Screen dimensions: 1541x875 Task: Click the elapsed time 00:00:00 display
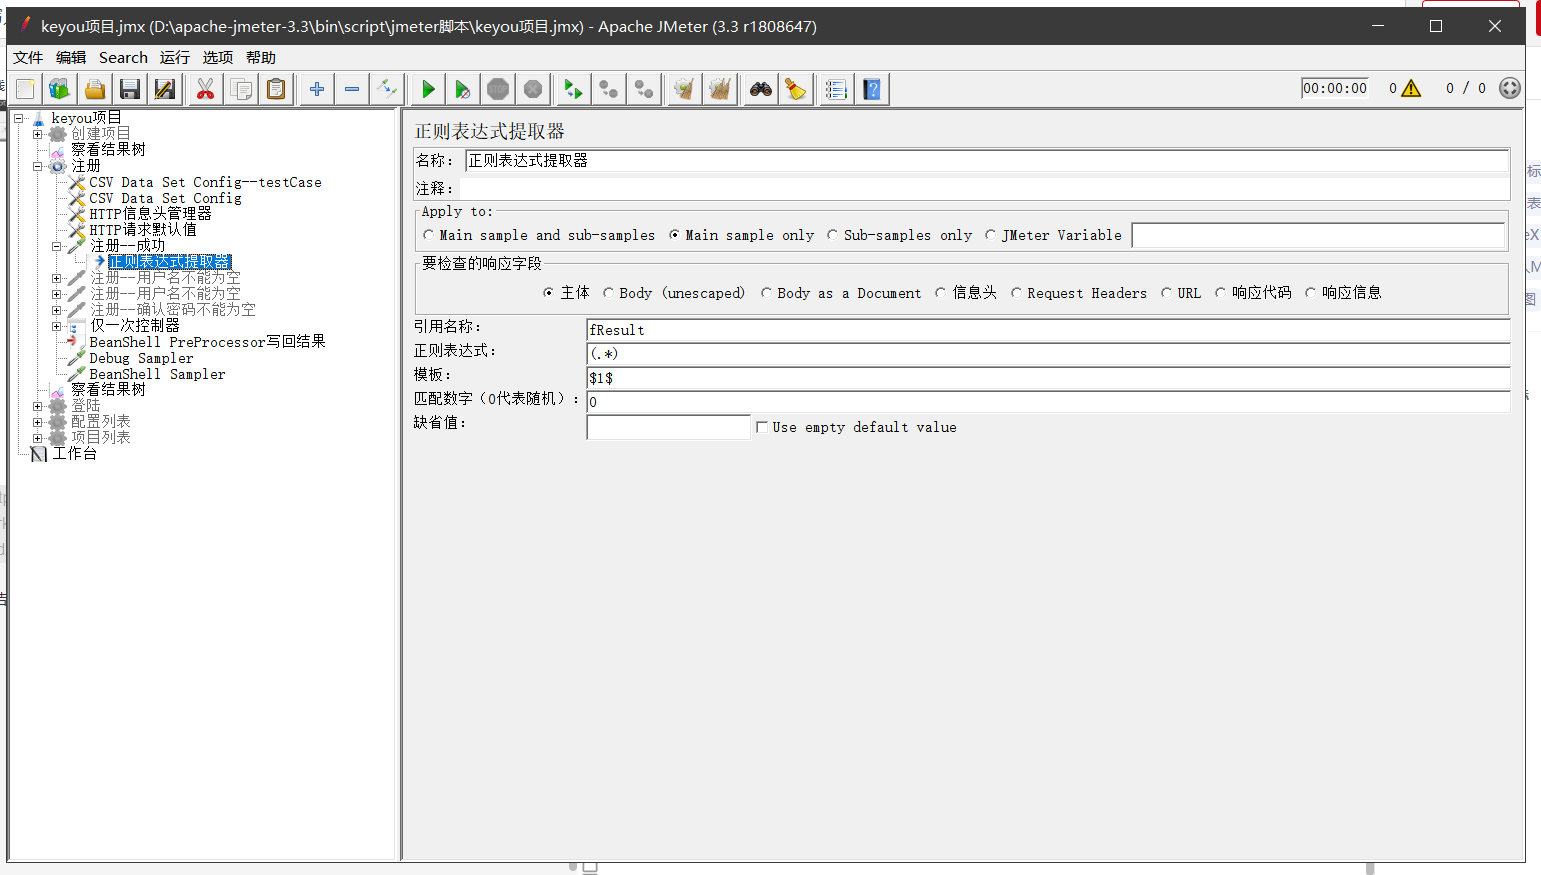click(x=1335, y=88)
